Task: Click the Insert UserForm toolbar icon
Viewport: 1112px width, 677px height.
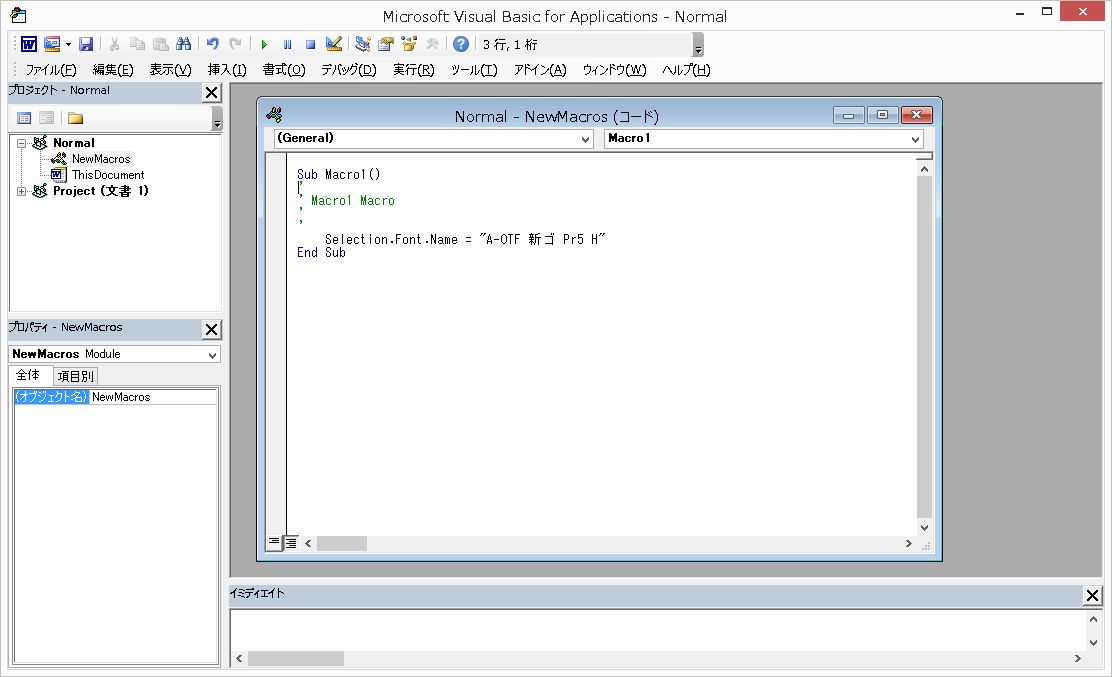Action: 52,44
